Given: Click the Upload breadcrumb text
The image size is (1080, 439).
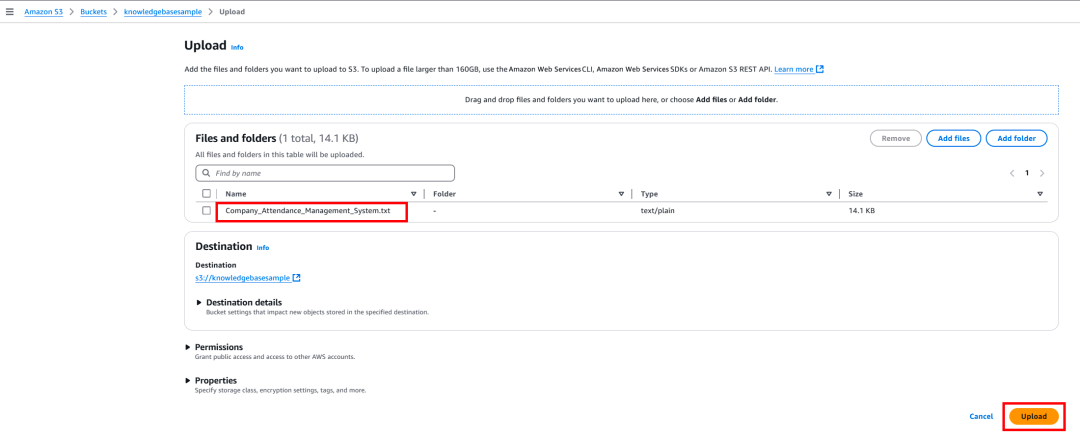Looking at the screenshot, I should coord(231,12).
